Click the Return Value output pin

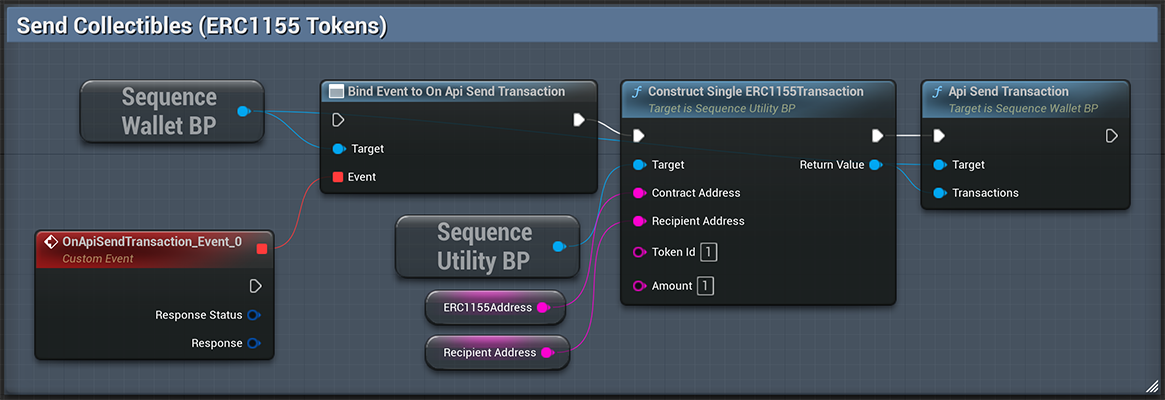tap(875, 165)
